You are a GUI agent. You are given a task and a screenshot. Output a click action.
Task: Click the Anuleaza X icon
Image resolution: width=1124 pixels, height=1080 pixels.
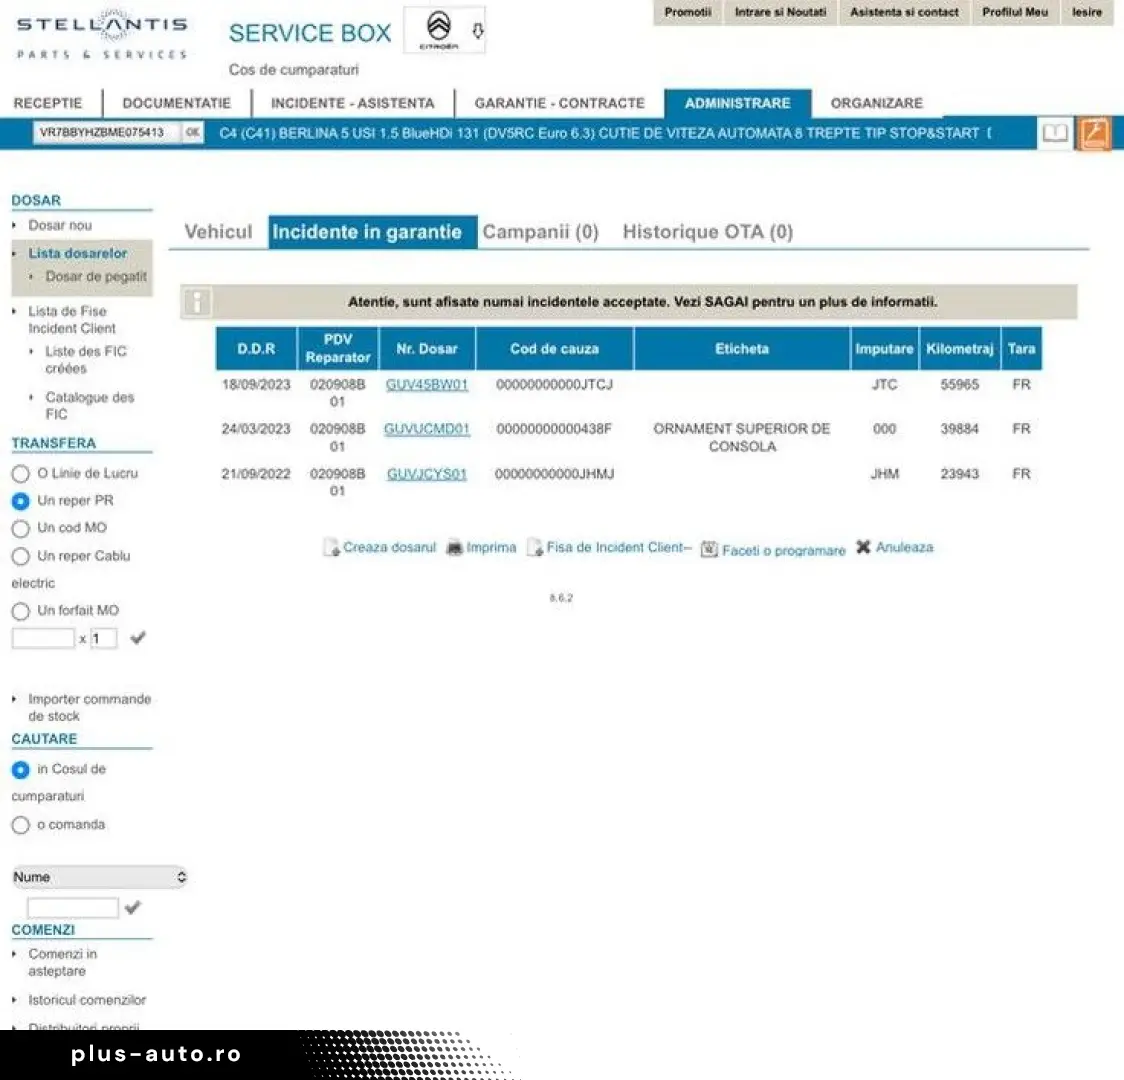pos(863,547)
